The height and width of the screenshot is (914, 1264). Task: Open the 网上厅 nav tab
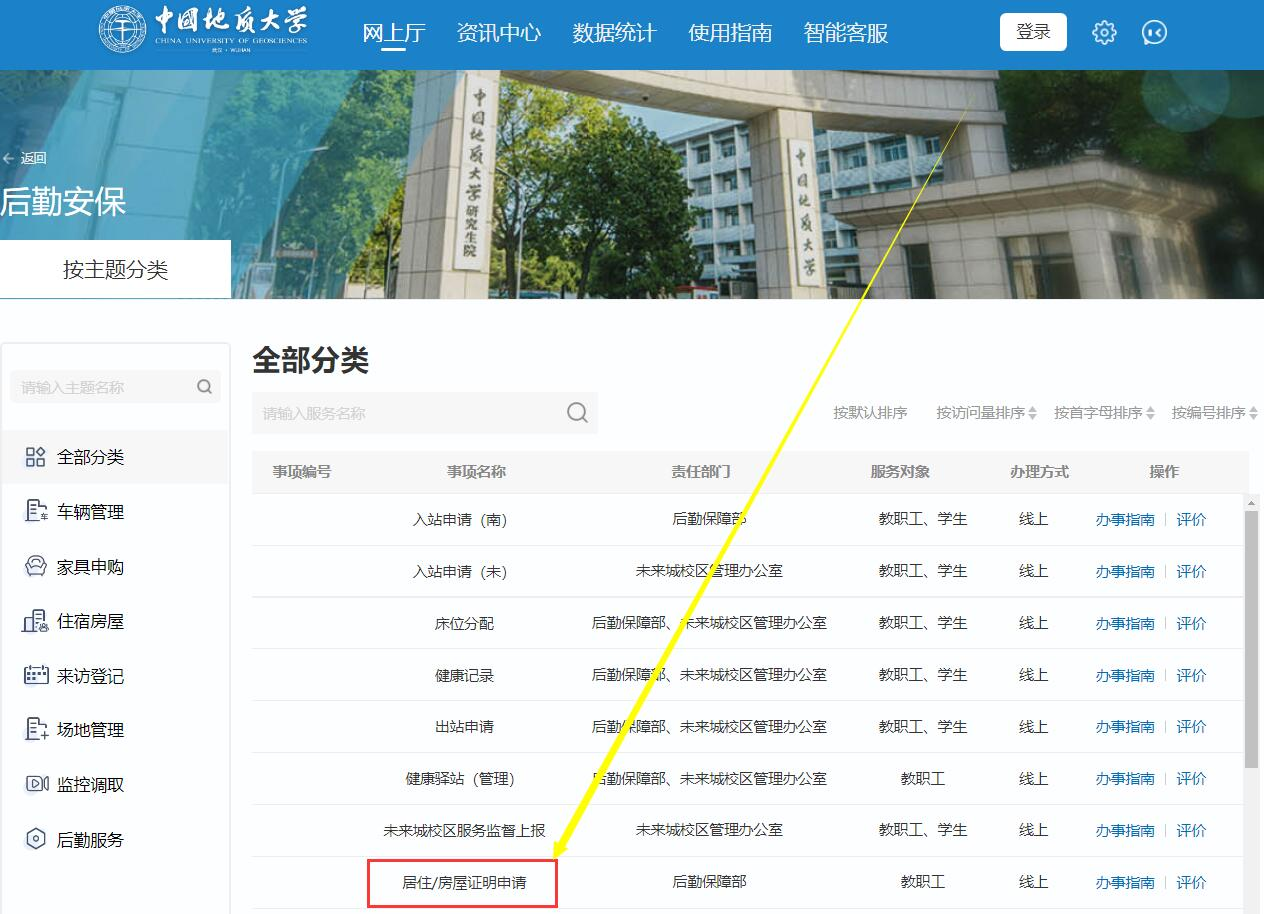[394, 33]
